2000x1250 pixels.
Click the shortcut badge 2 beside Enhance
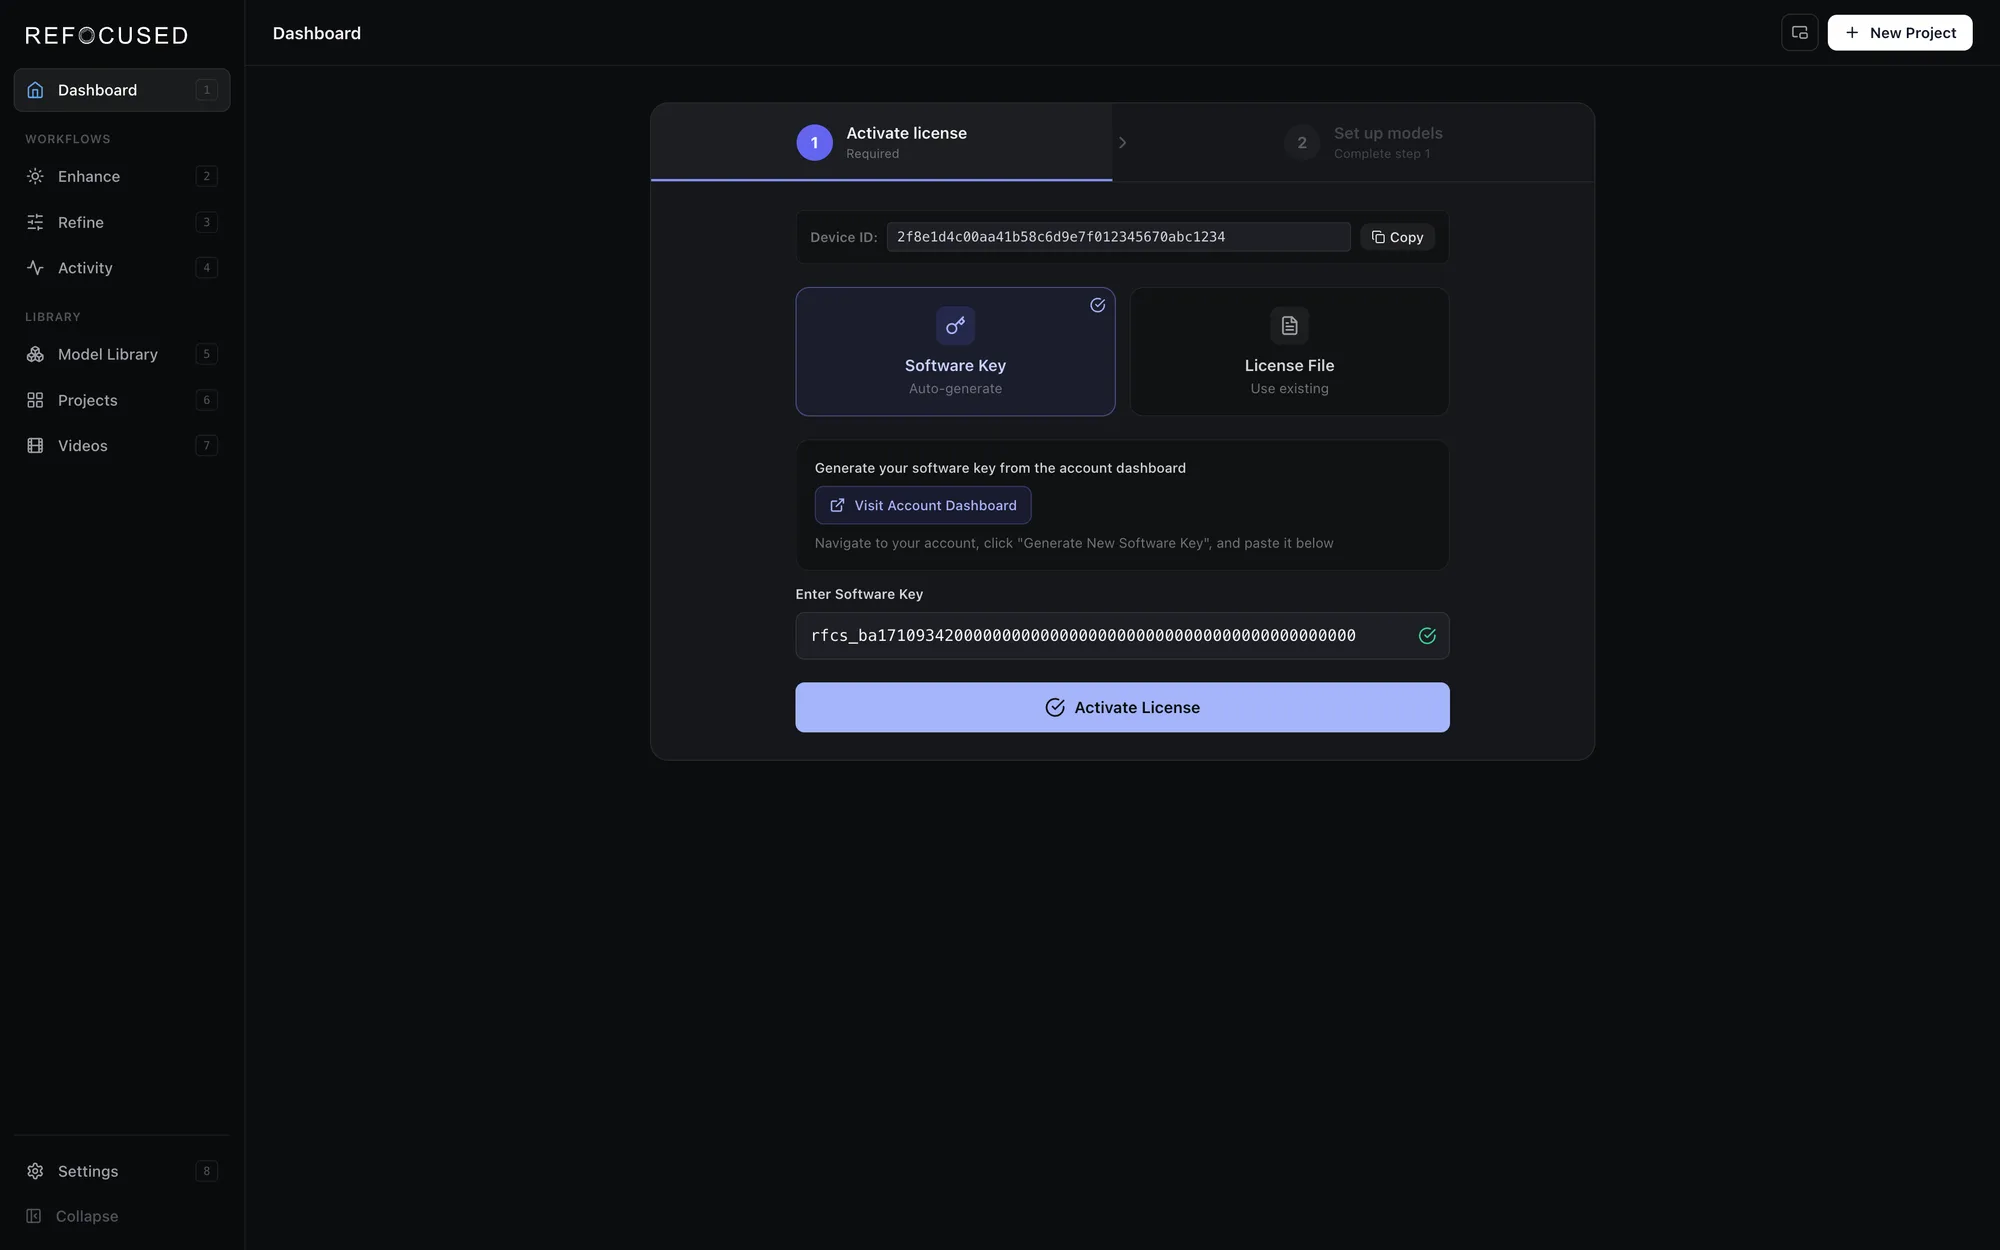tap(207, 176)
